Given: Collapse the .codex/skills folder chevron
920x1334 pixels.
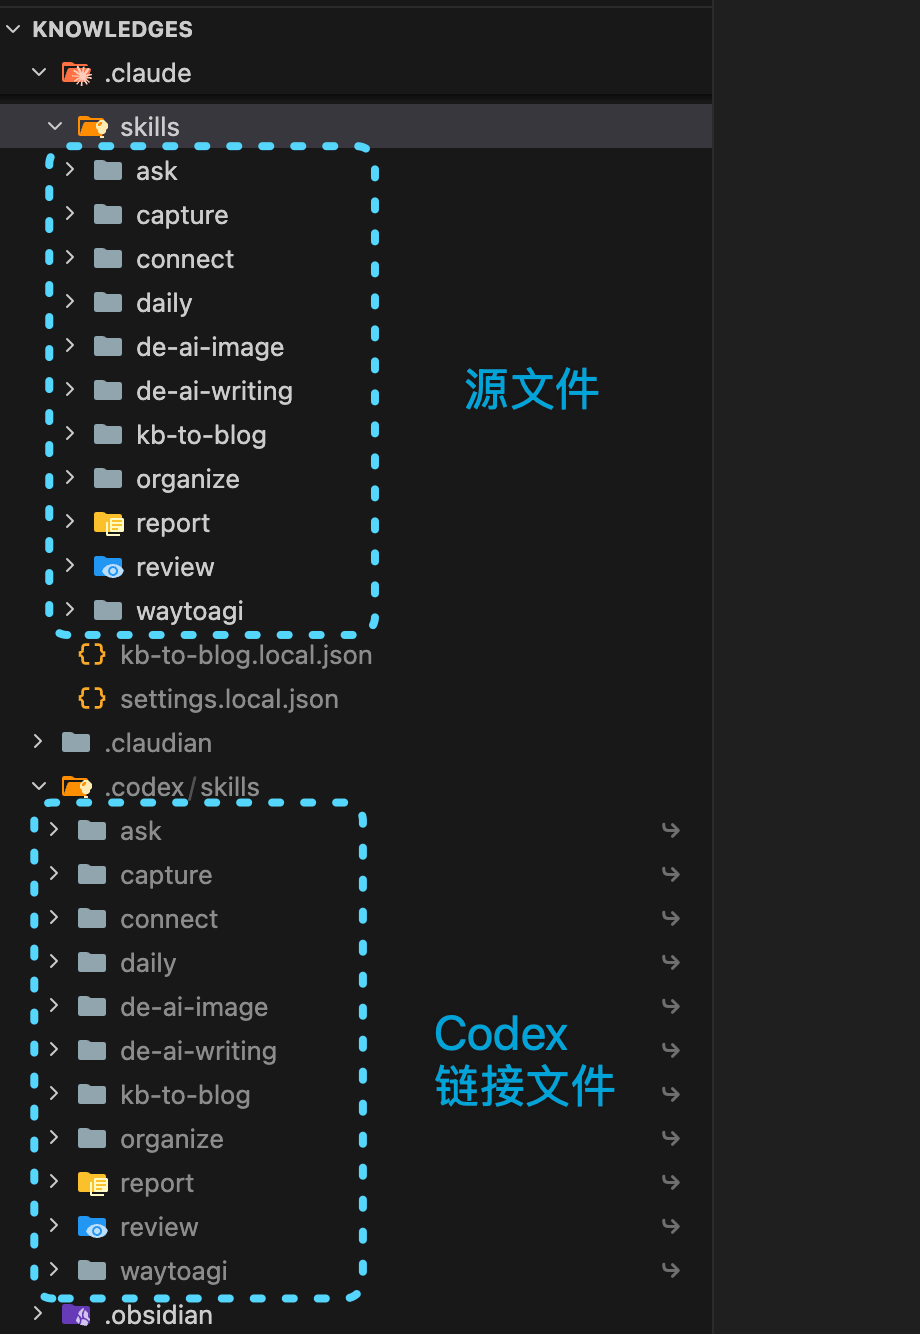Looking at the screenshot, I should click(x=39, y=787).
